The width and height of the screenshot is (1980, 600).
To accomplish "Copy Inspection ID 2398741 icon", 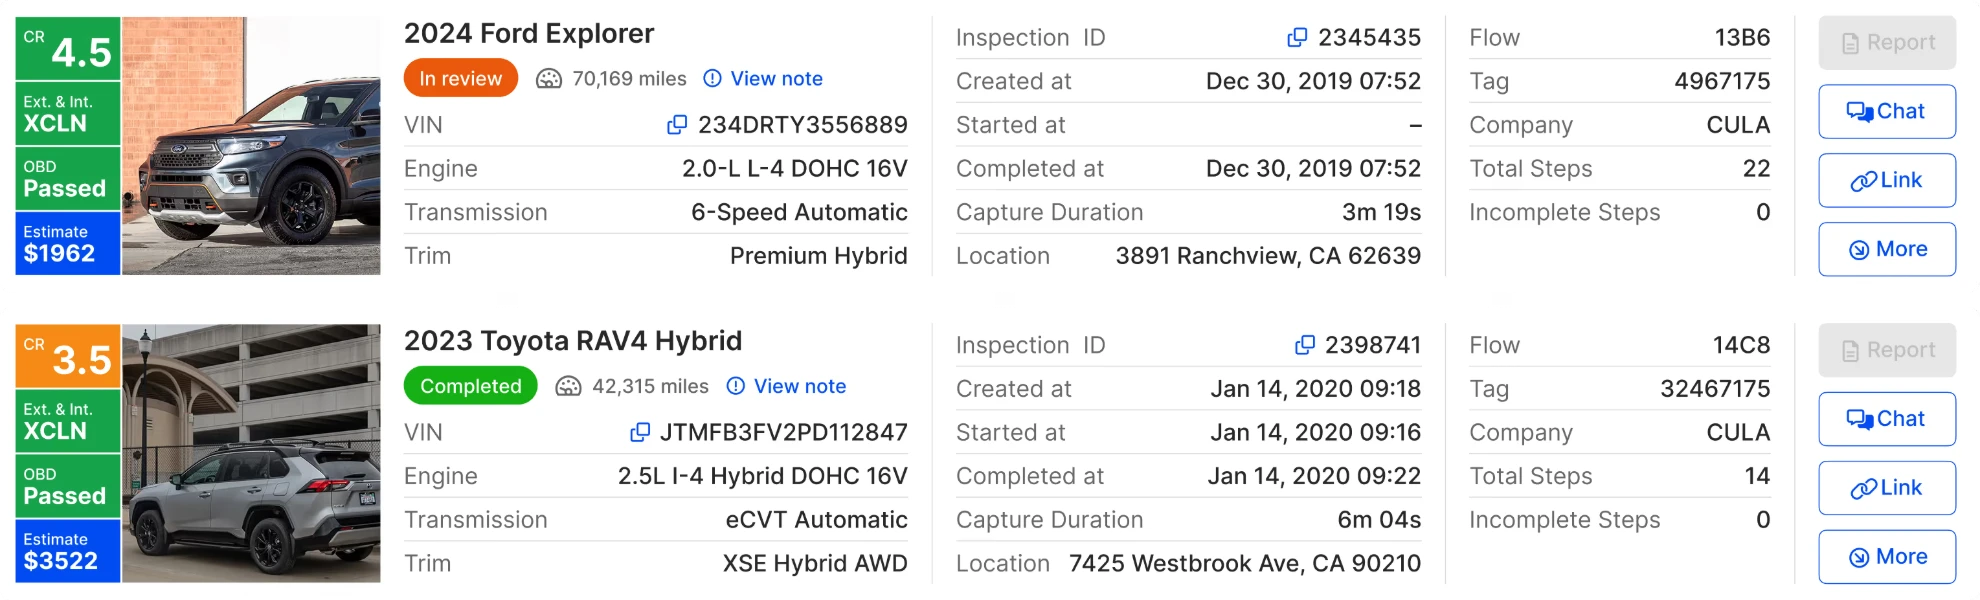I will coord(1305,345).
